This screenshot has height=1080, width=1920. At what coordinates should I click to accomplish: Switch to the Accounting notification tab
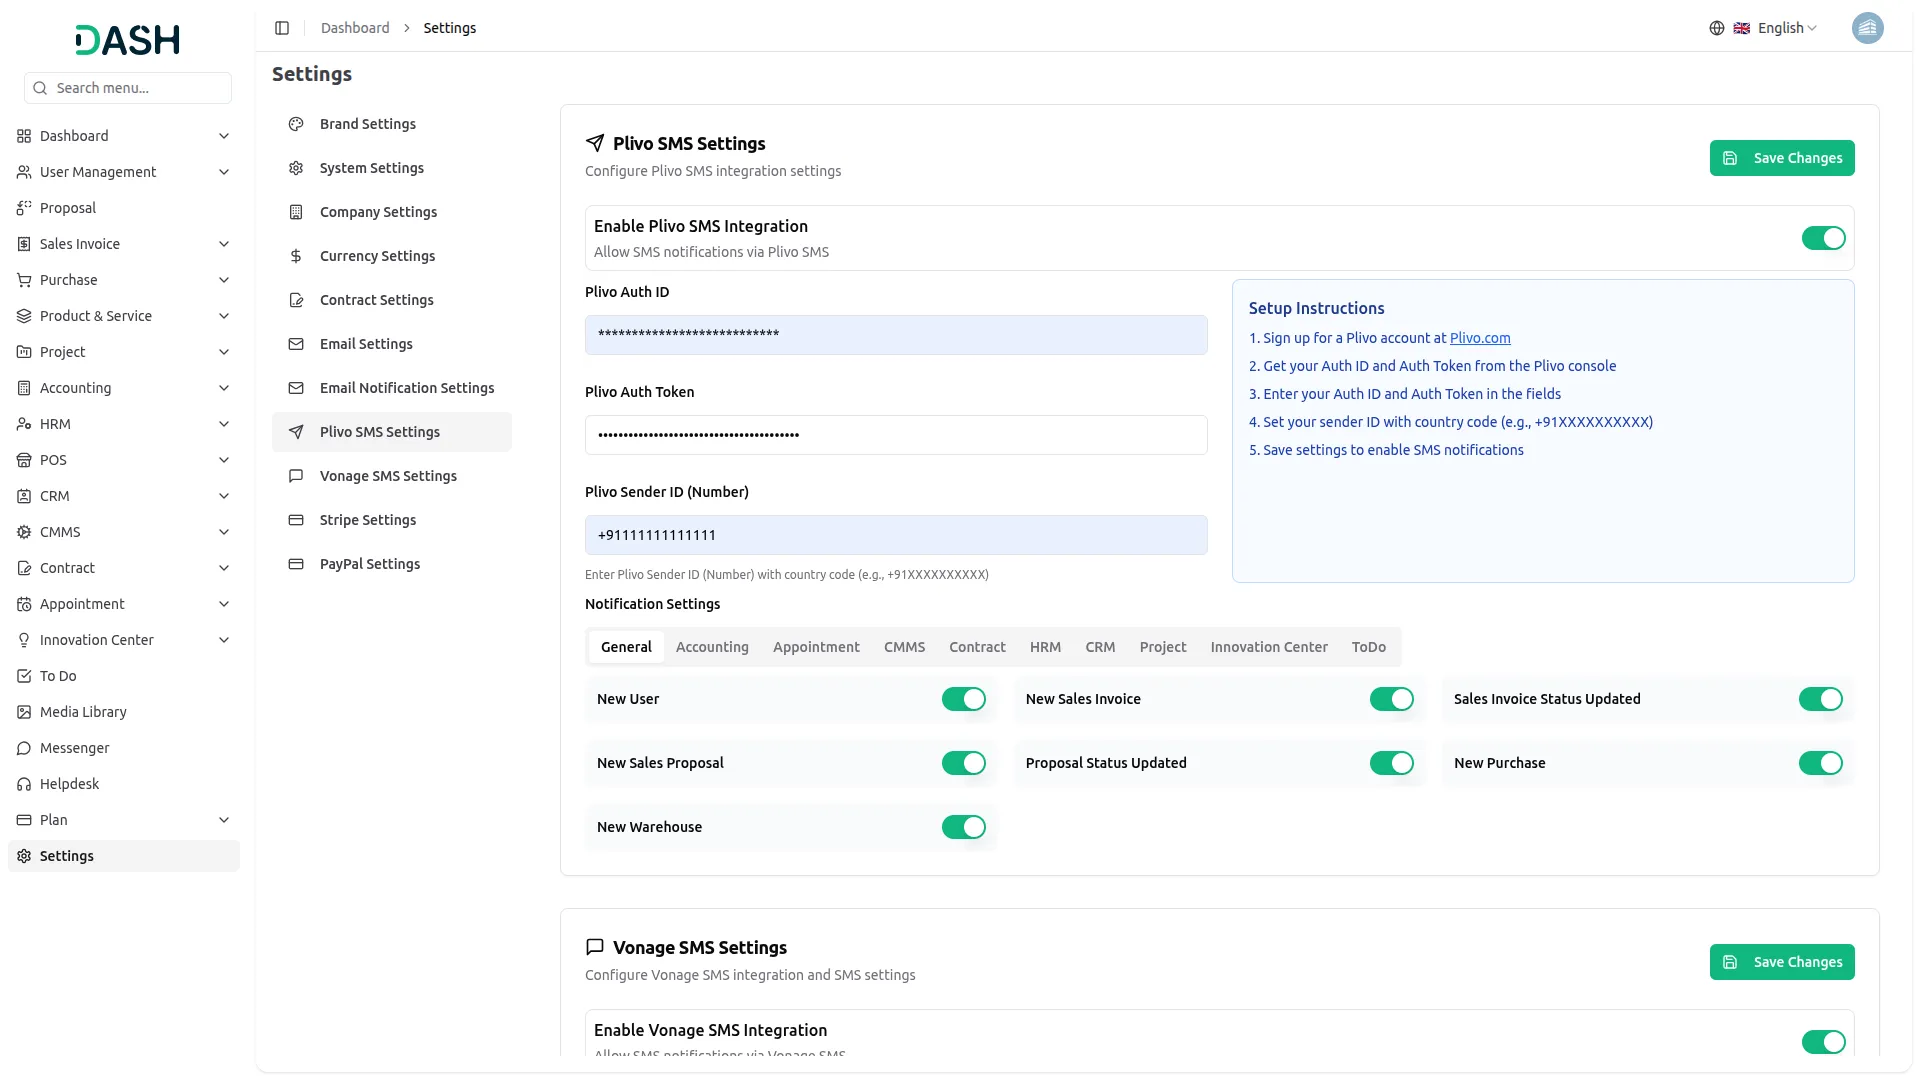click(x=712, y=647)
